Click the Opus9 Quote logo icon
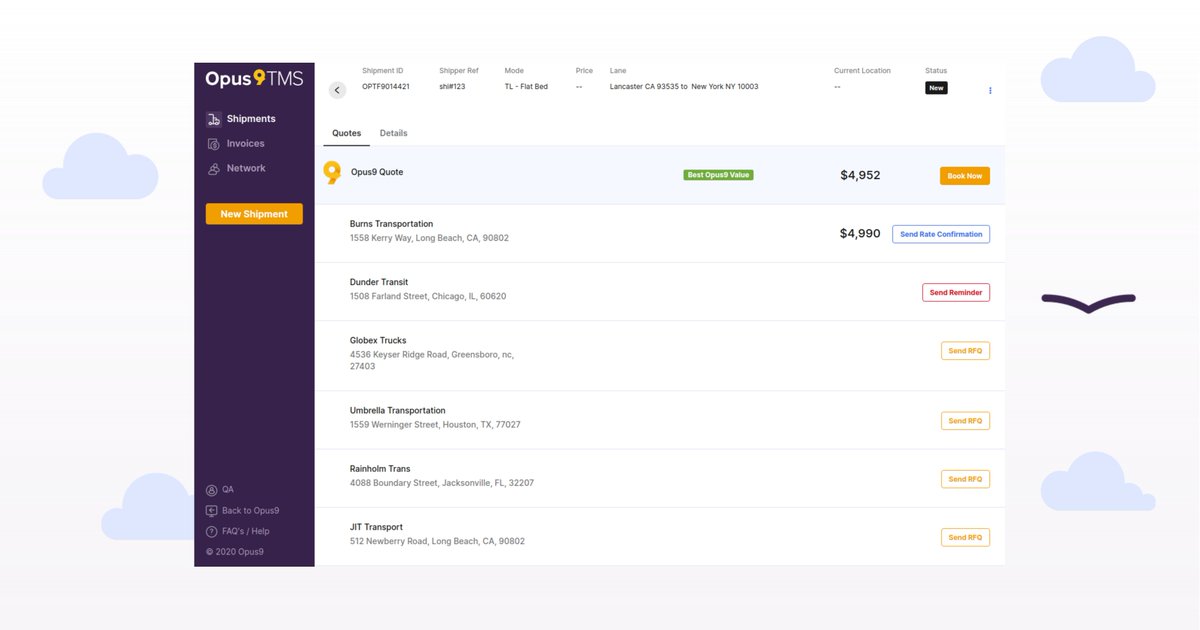 point(332,173)
